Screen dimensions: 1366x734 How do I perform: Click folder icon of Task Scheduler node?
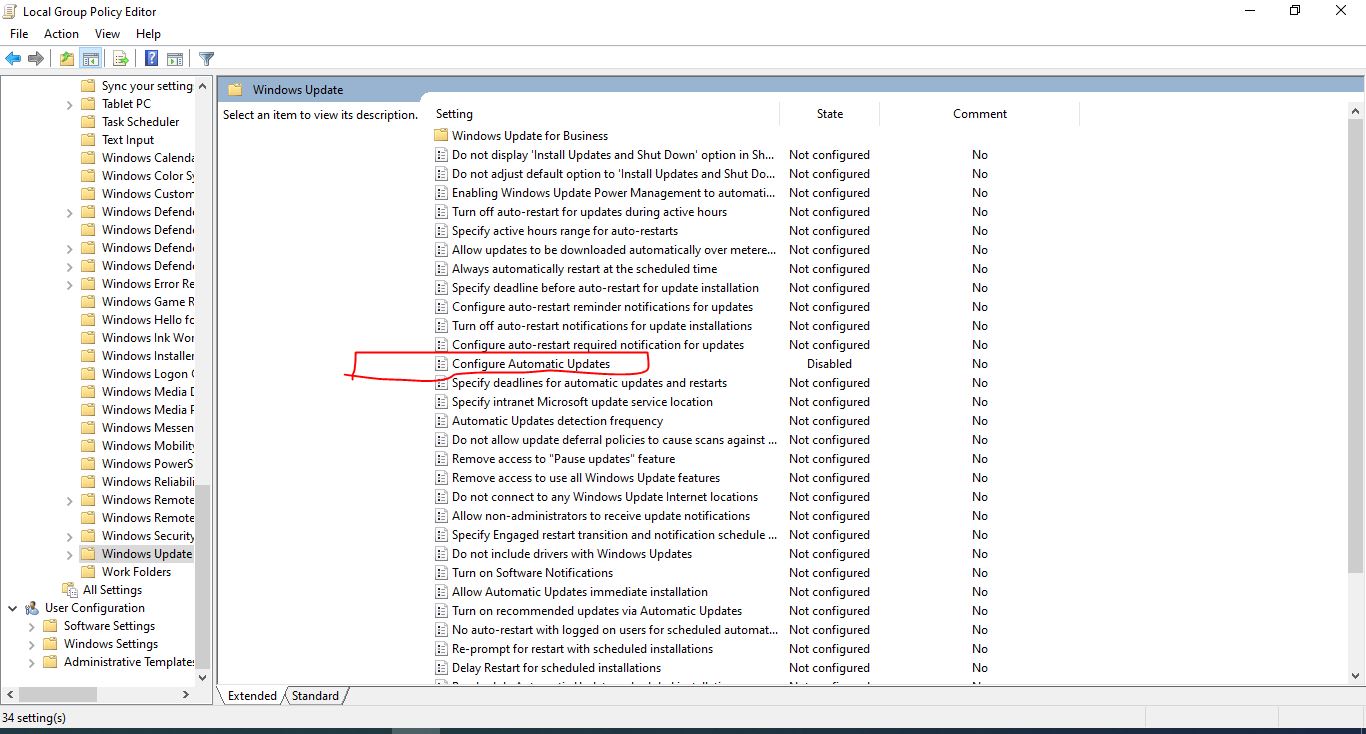click(88, 122)
